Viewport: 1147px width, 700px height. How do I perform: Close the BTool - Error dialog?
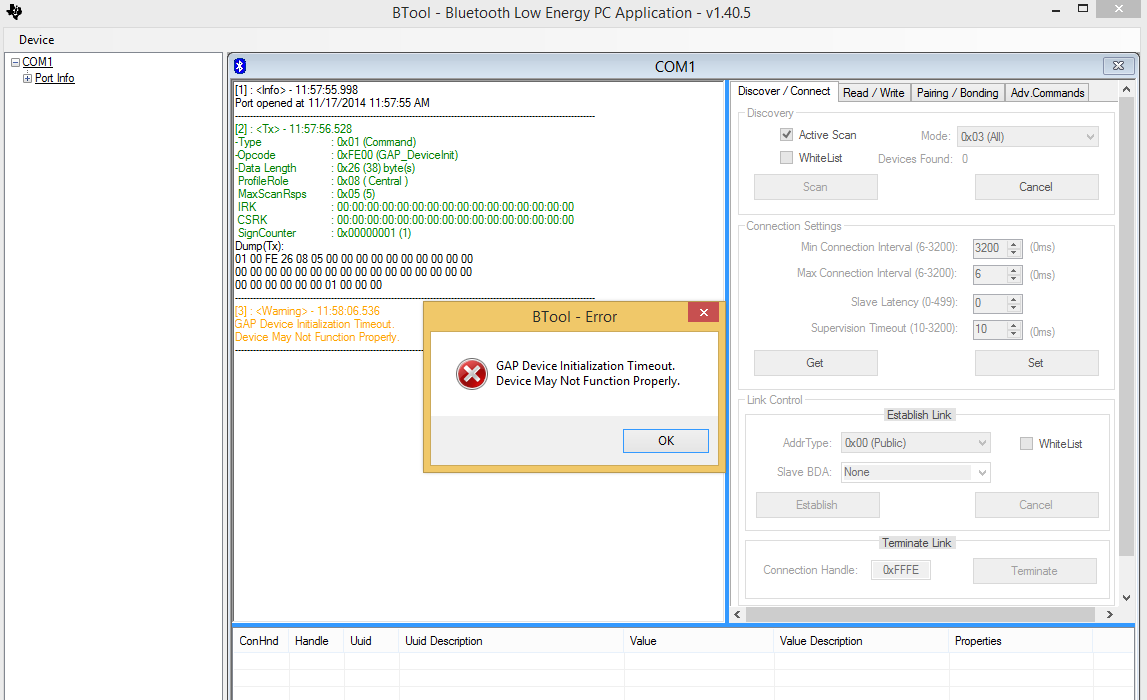coord(703,312)
